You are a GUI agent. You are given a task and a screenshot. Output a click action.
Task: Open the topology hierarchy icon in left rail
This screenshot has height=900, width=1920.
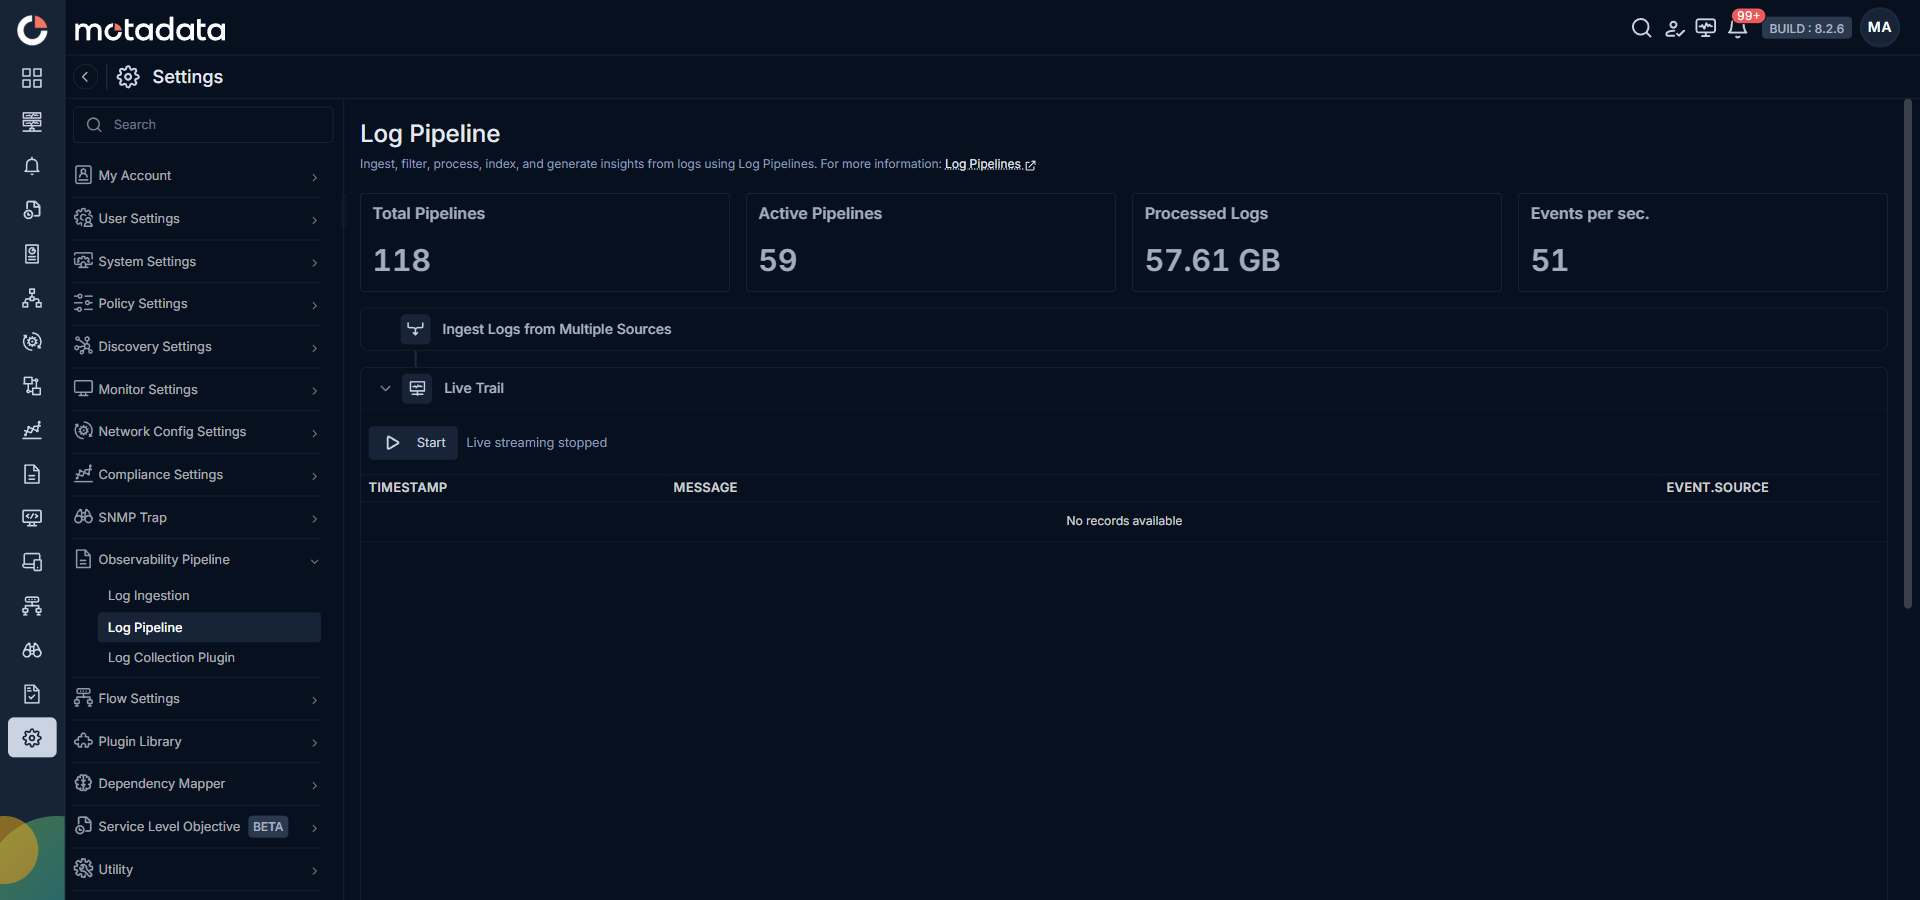32,298
